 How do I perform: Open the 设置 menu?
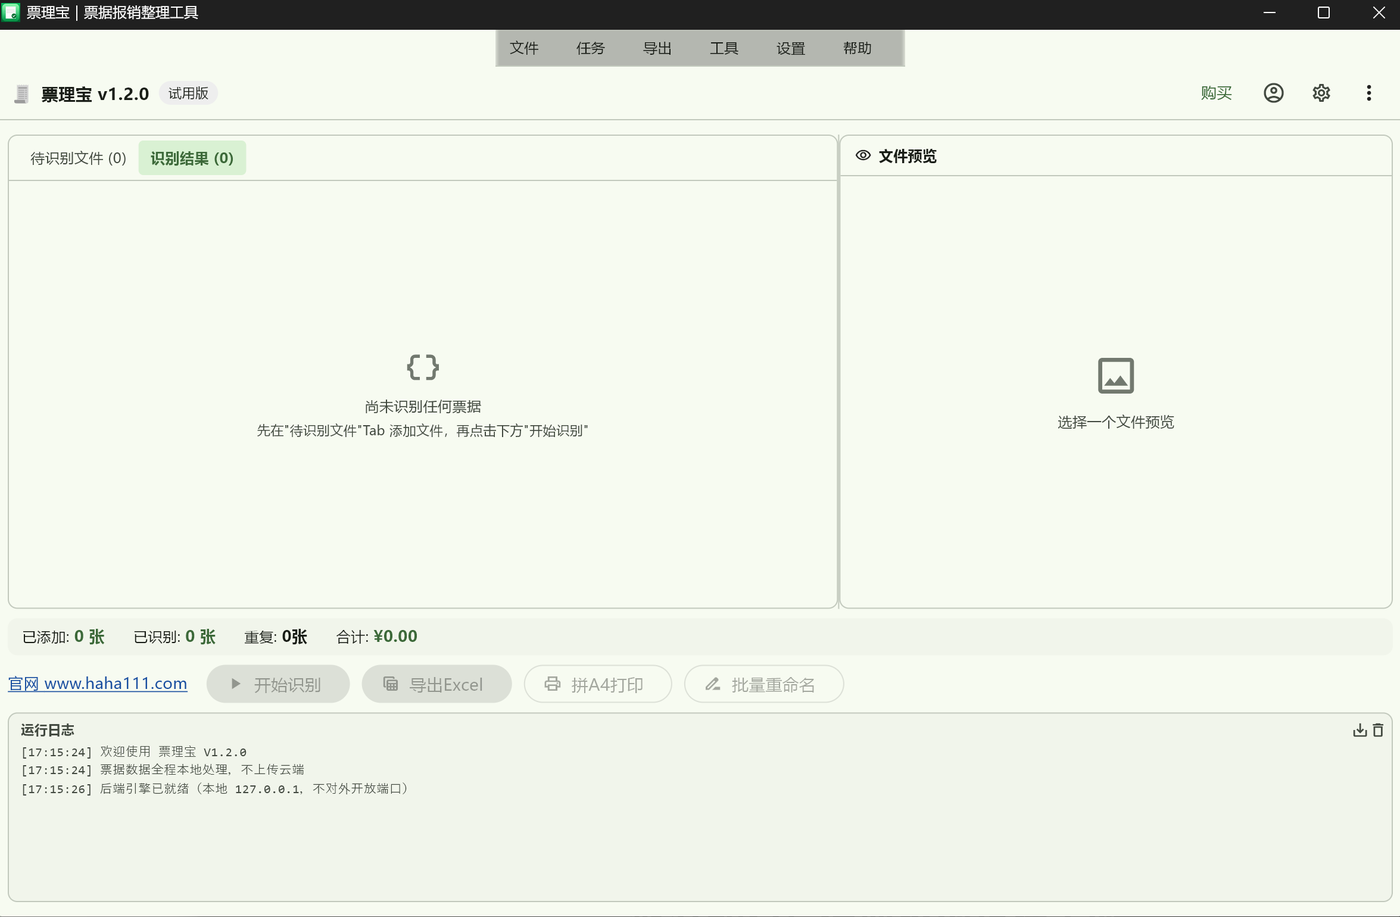791,48
